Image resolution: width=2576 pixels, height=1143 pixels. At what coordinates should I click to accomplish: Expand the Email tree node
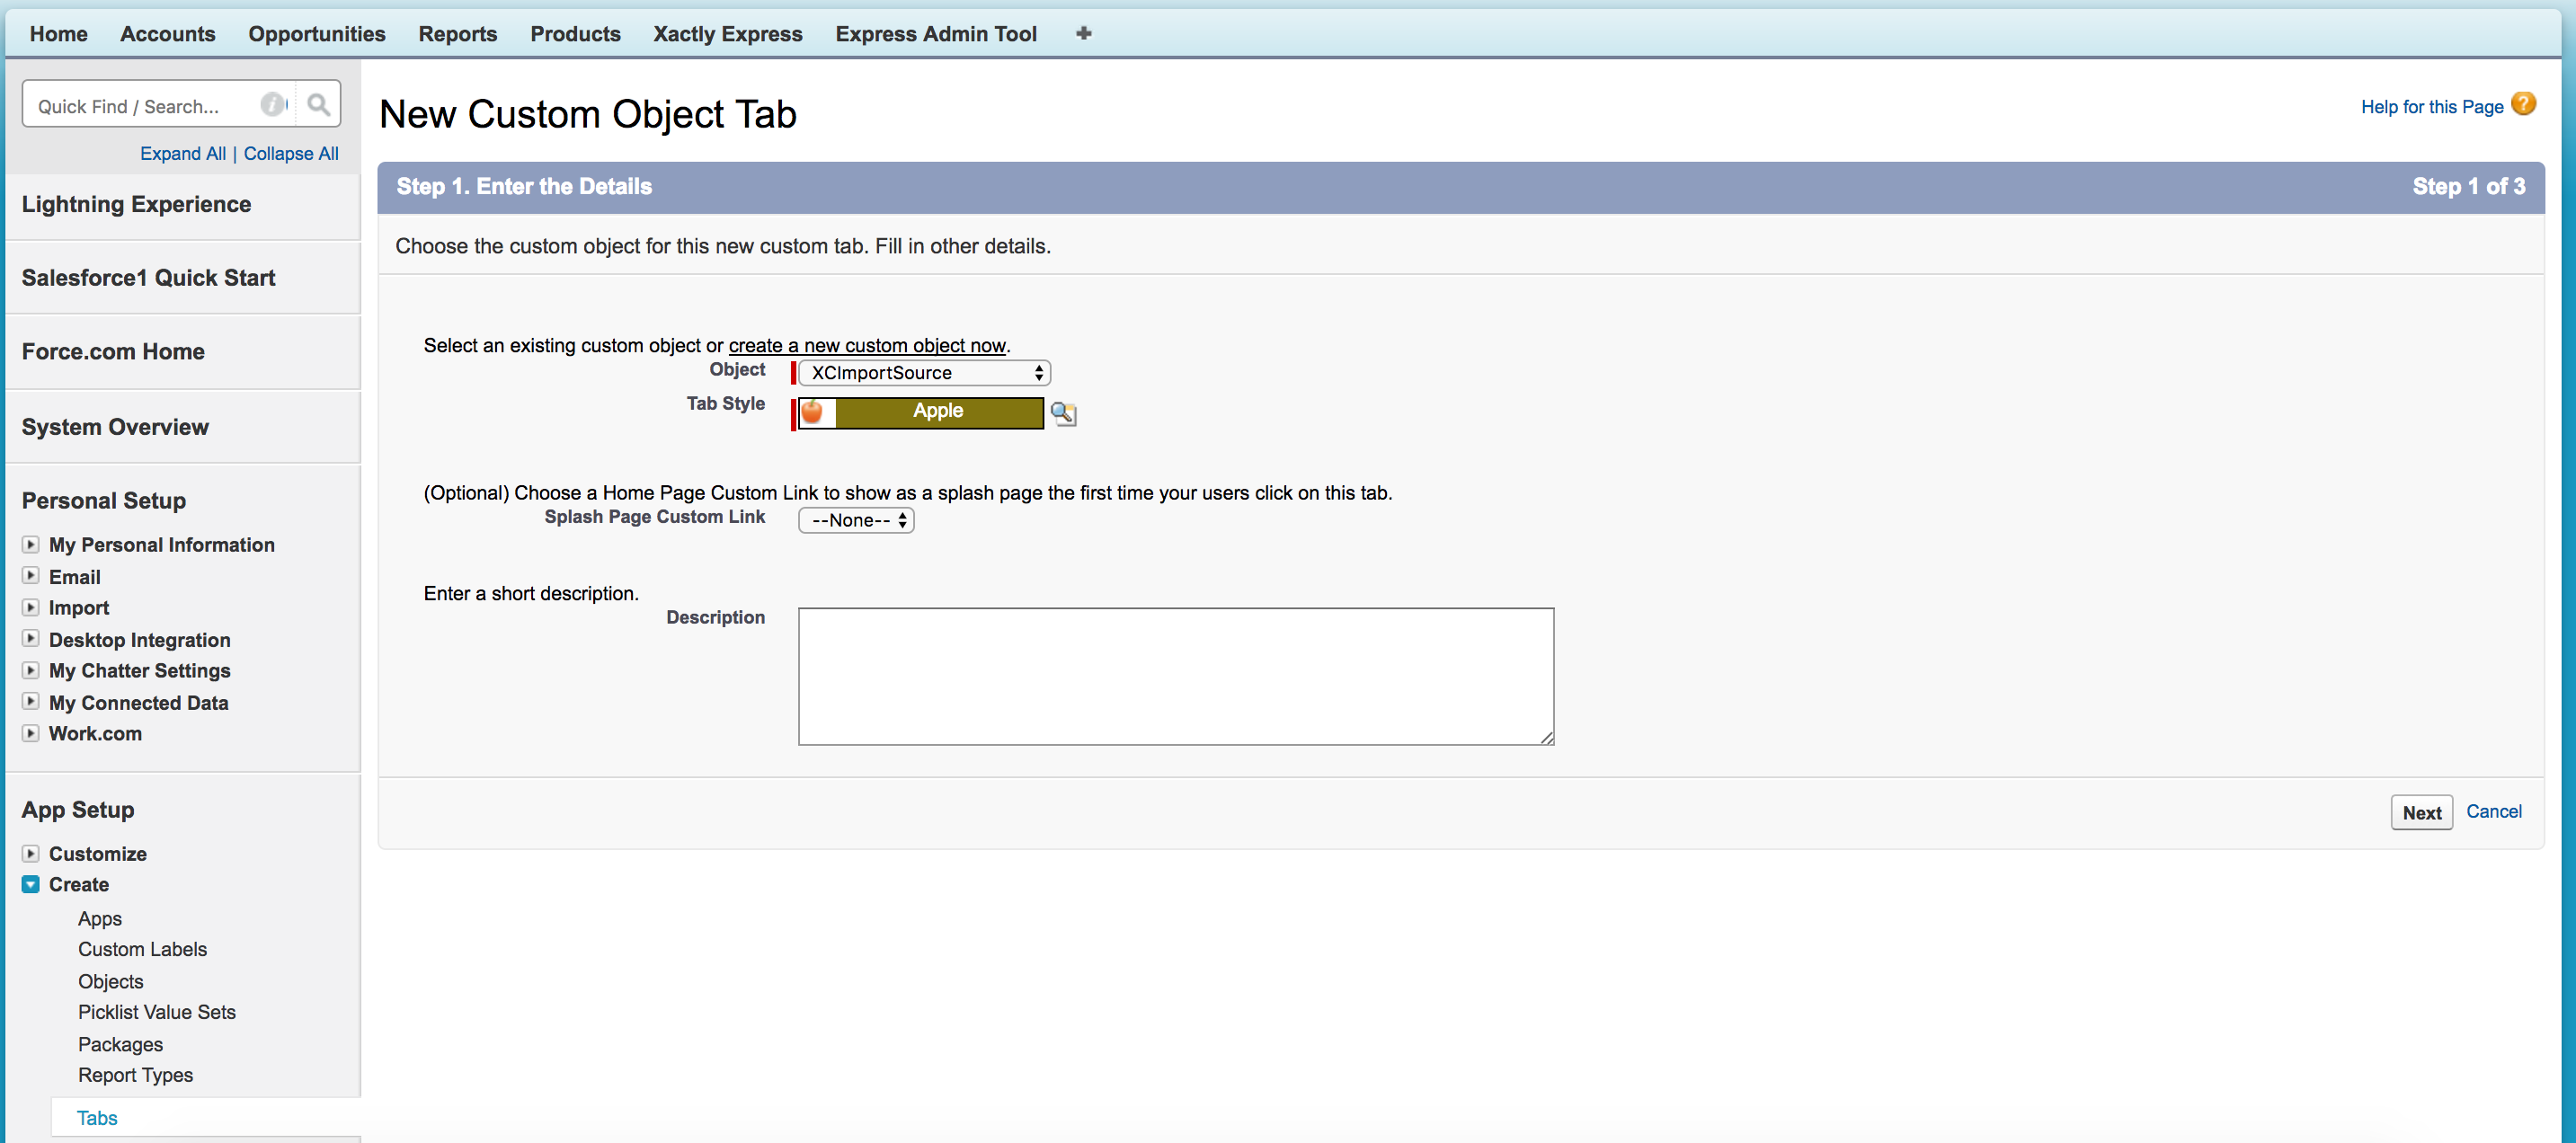coord(31,576)
